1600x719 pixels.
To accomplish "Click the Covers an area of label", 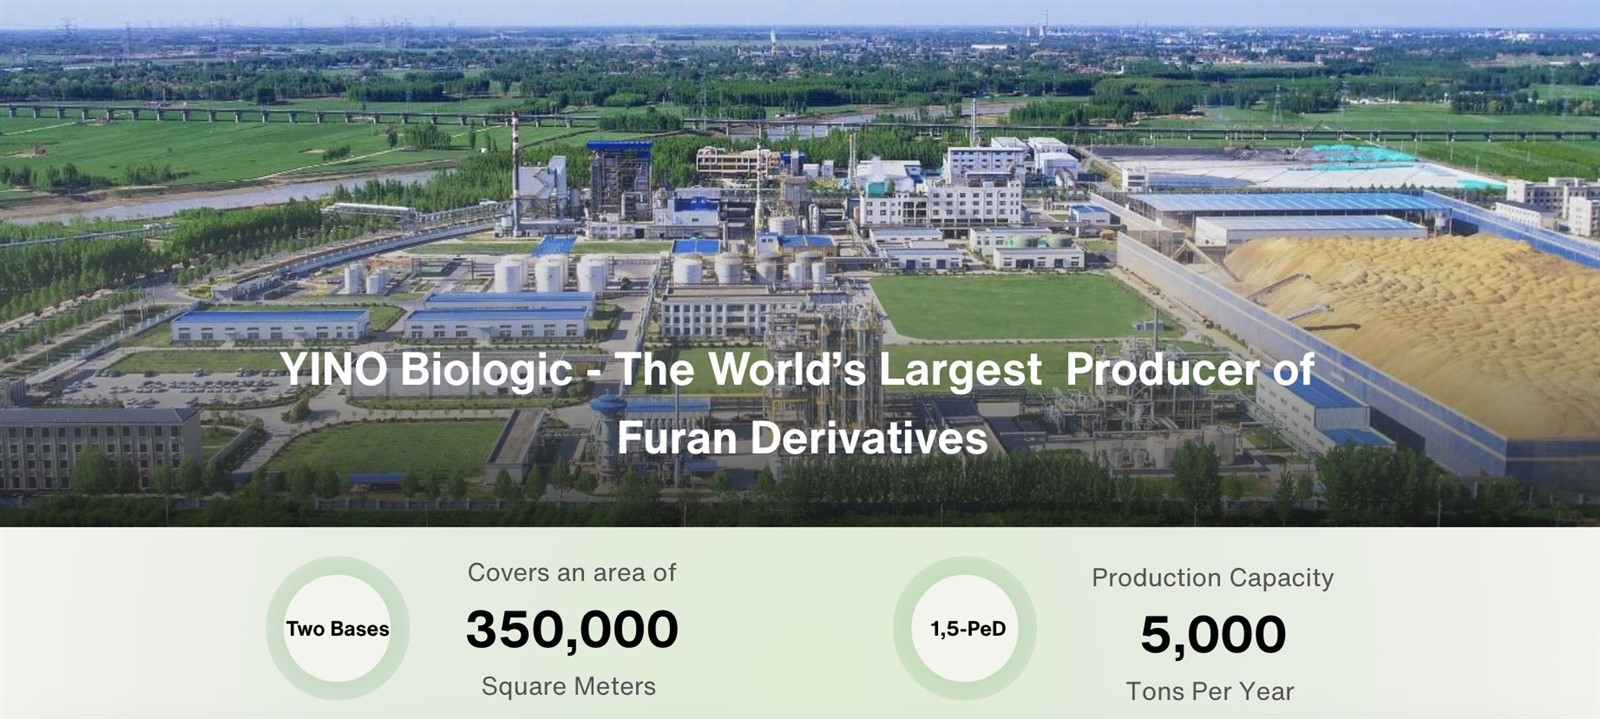I will point(572,573).
